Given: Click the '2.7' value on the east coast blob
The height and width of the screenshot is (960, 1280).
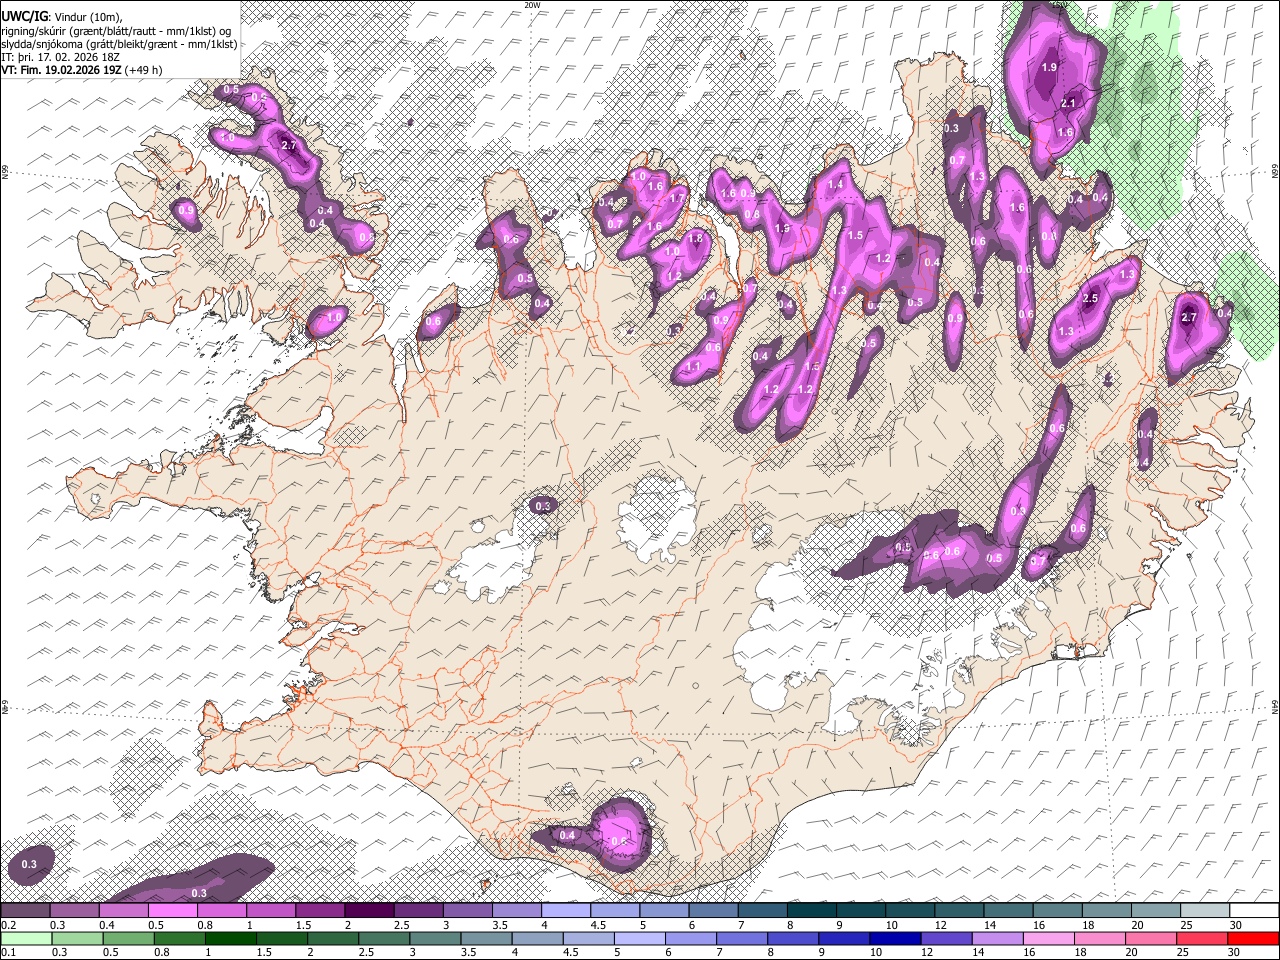Looking at the screenshot, I should tap(1189, 317).
